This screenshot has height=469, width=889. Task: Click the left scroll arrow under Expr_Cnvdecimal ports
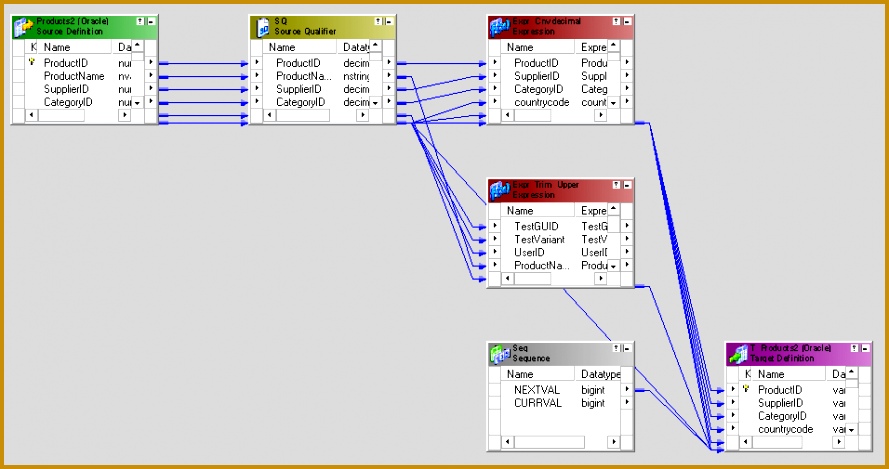point(508,115)
